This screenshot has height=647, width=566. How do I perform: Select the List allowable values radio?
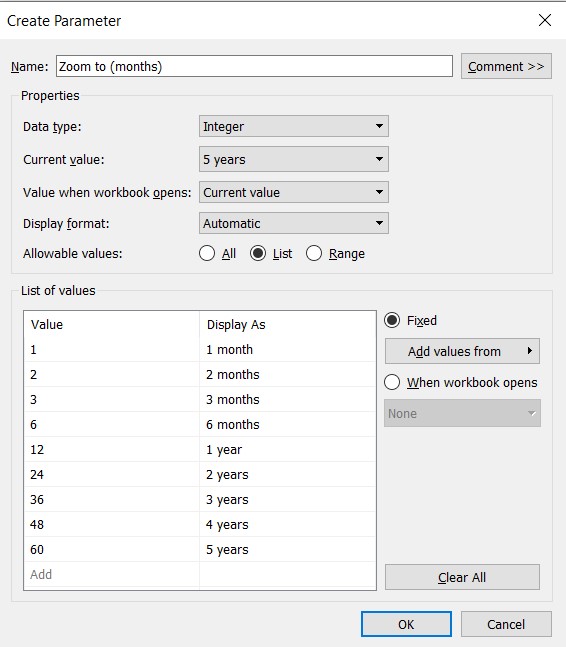(x=258, y=253)
